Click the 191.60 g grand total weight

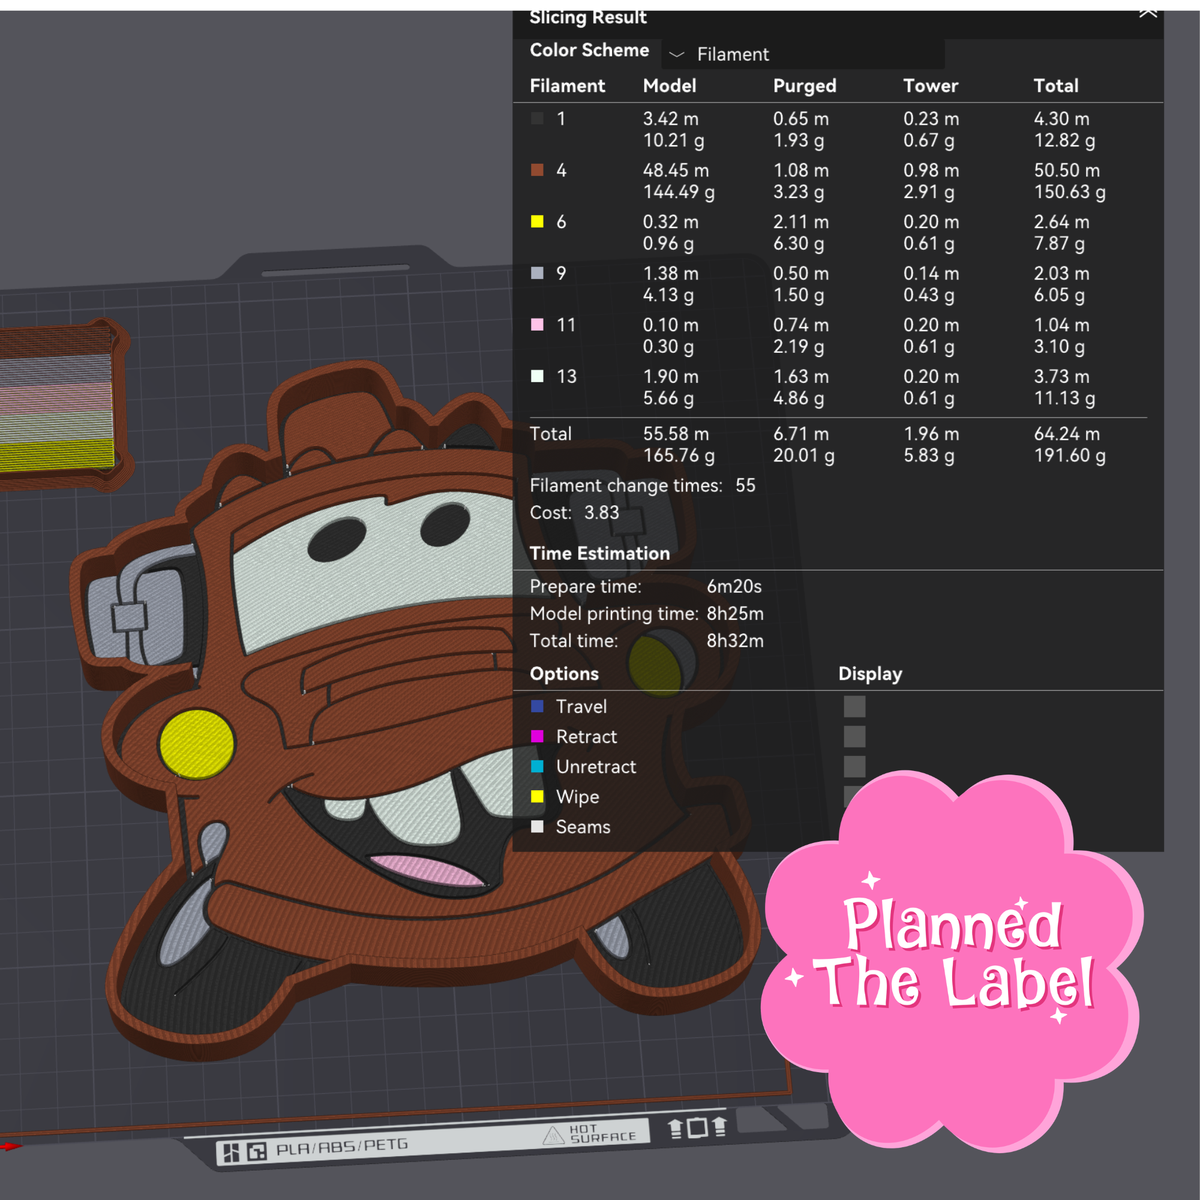(x=1070, y=456)
